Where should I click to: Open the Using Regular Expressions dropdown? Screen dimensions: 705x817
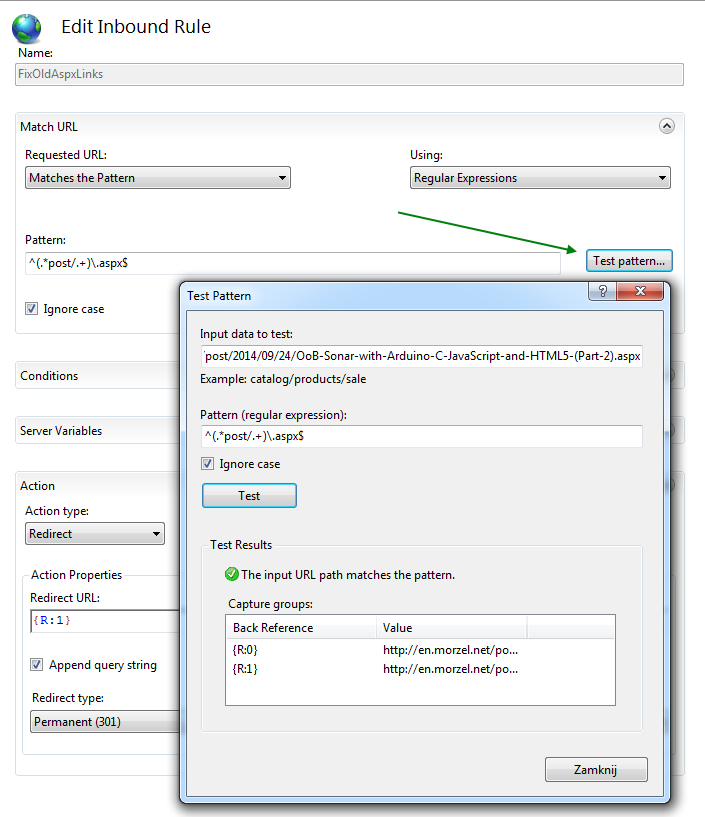pyautogui.click(x=540, y=178)
